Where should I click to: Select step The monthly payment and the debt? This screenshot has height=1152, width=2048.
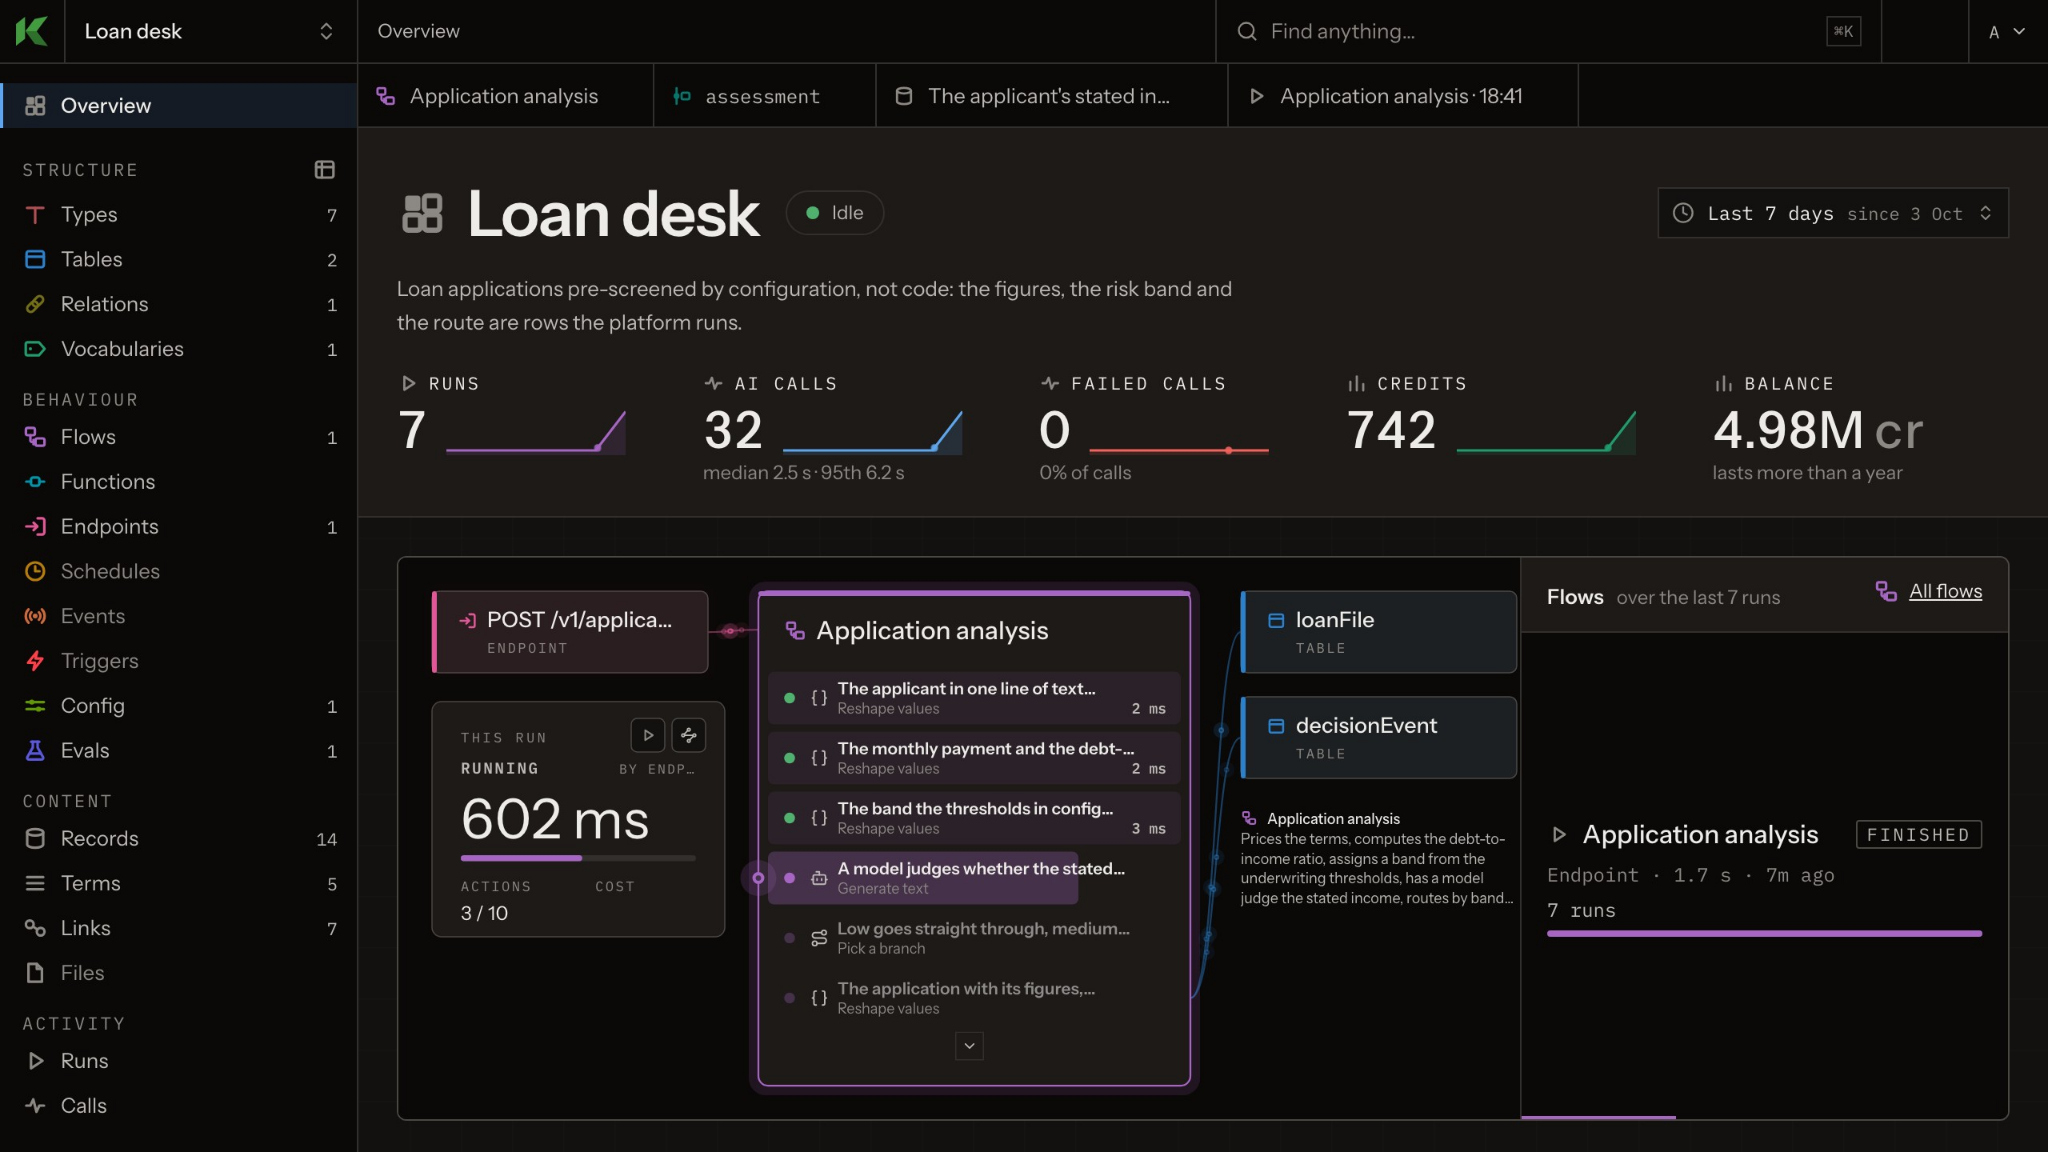click(974, 758)
